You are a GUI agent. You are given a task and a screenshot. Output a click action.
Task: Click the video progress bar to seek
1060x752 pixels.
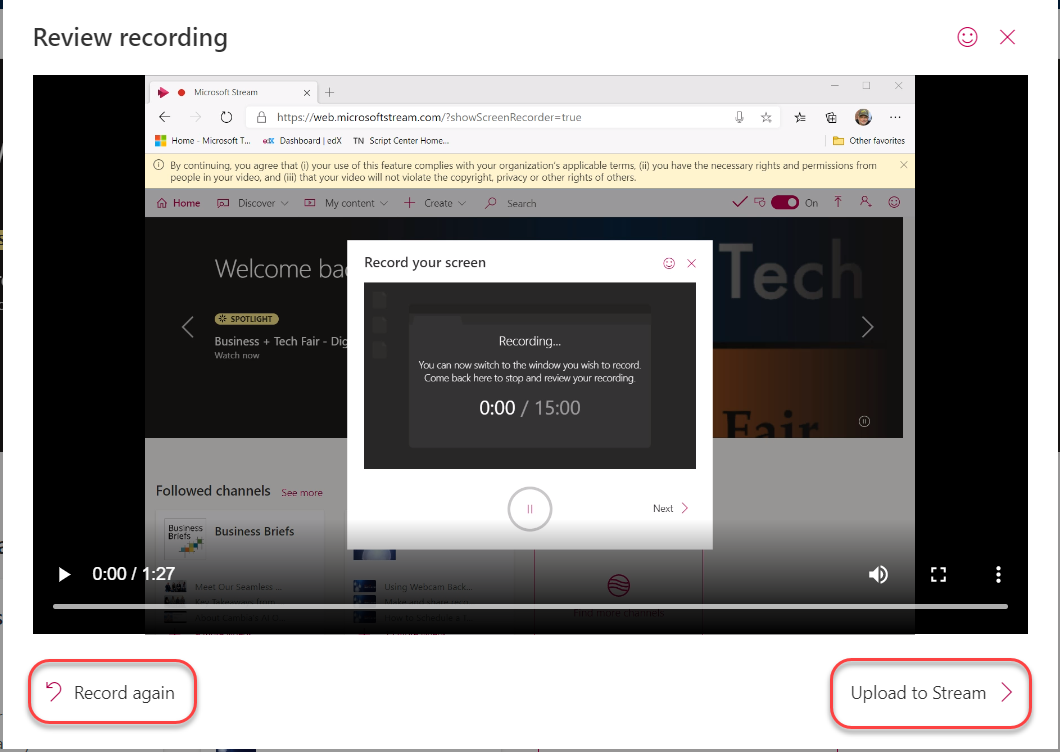click(530, 606)
